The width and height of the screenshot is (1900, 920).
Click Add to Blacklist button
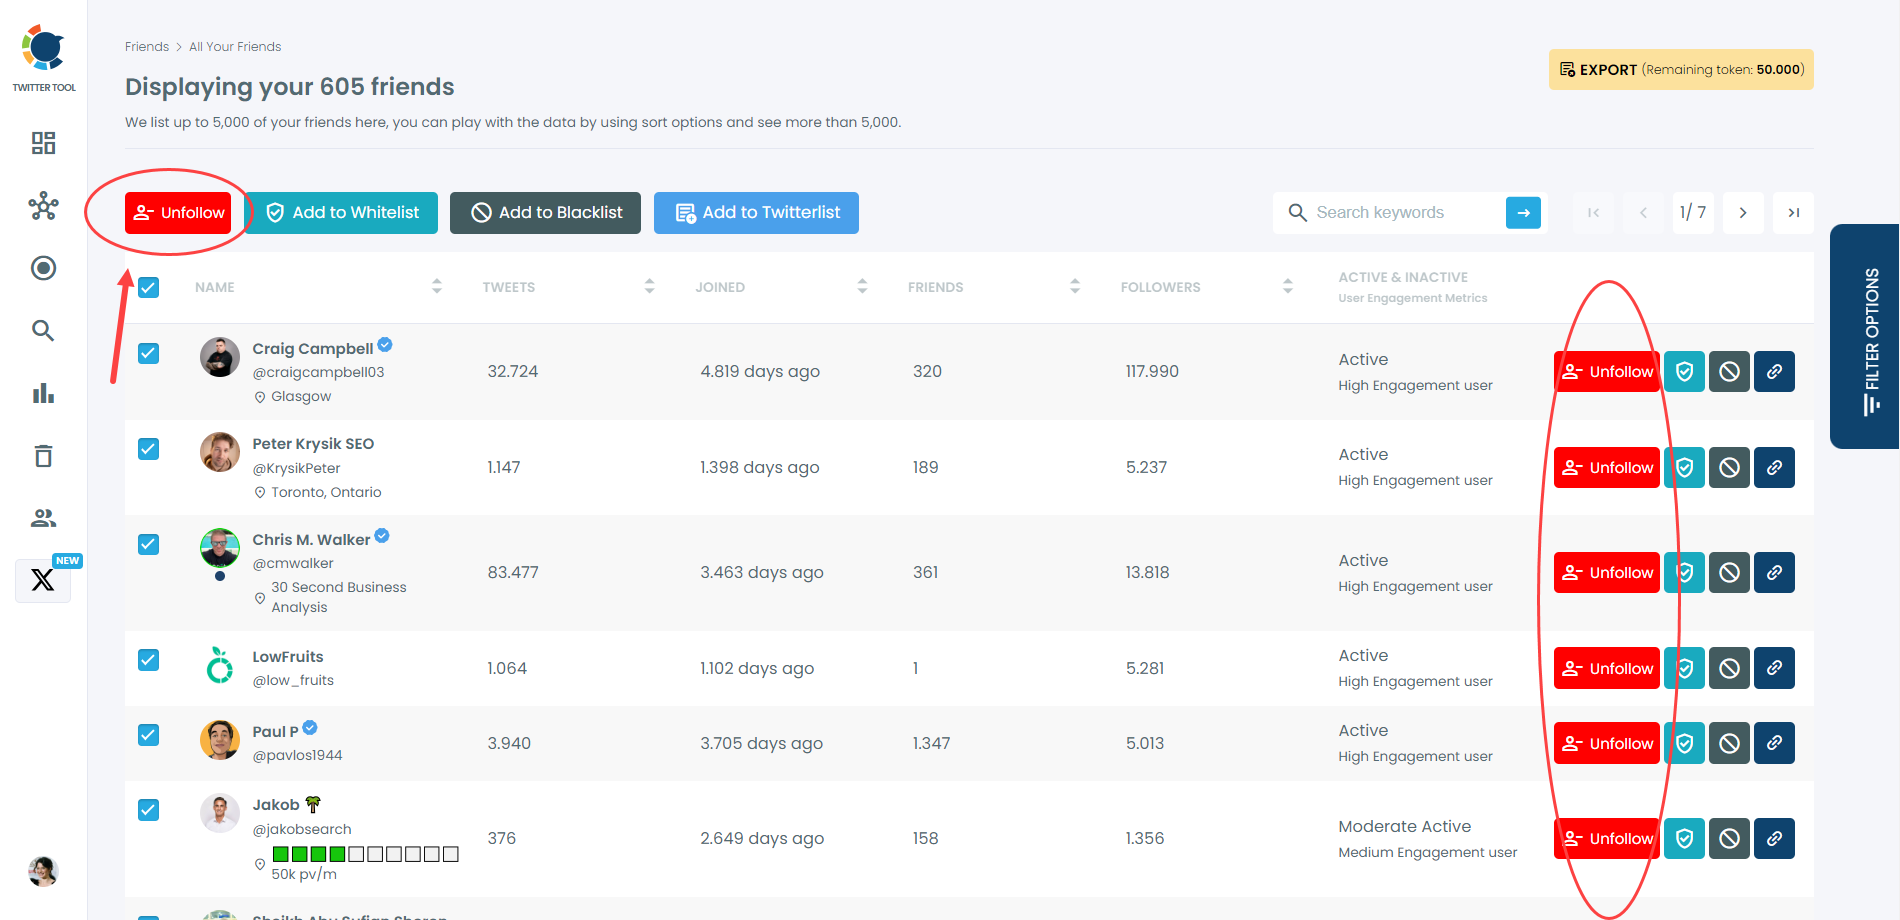pos(545,213)
